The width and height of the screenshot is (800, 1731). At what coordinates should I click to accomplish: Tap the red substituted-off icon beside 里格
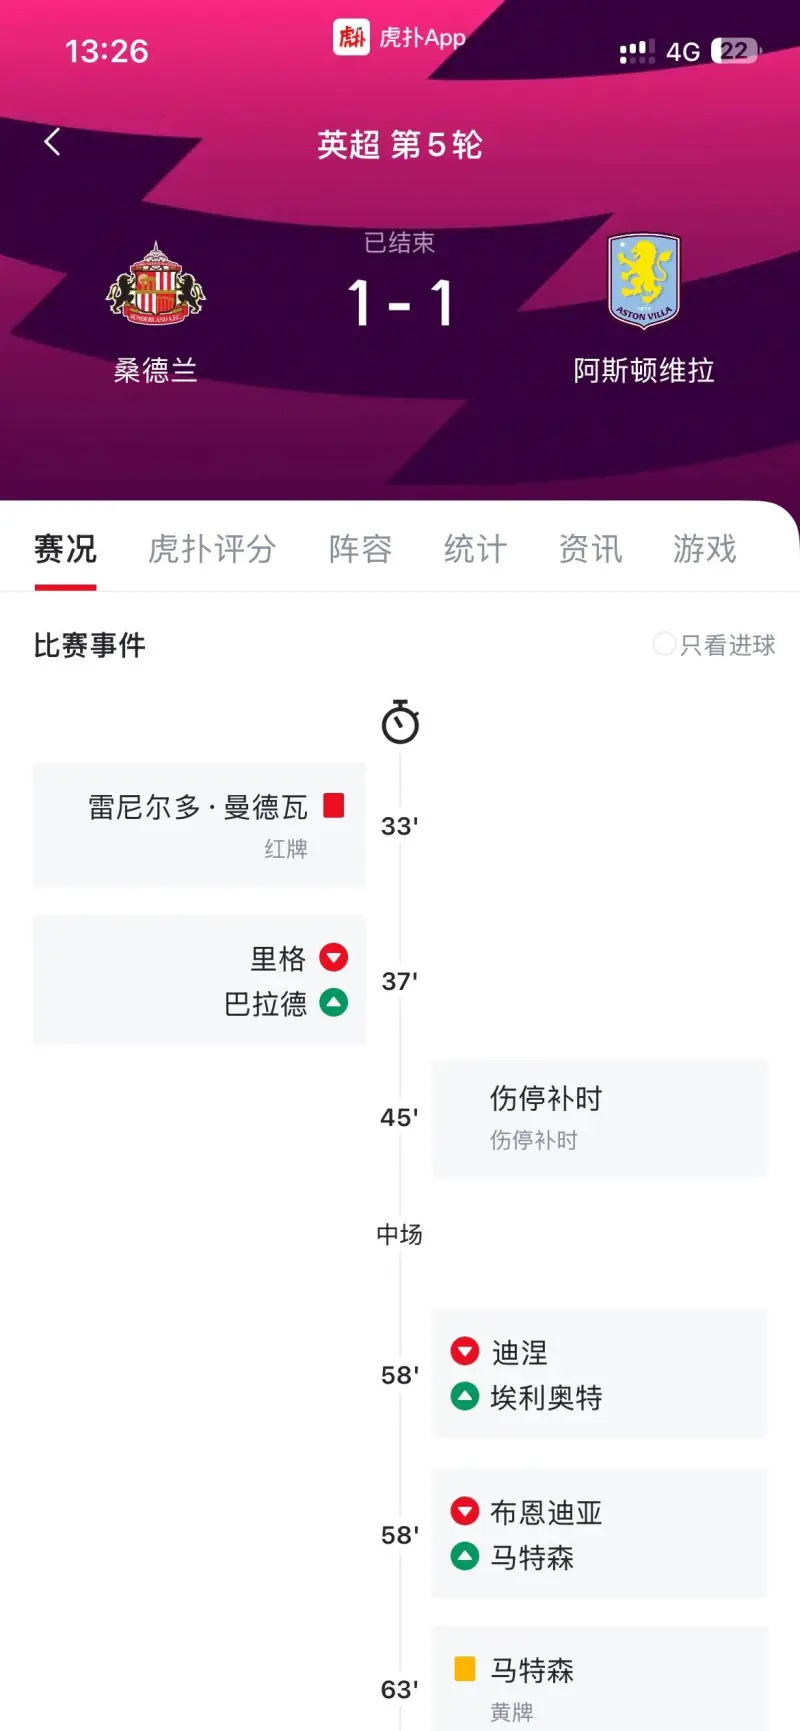[334, 957]
